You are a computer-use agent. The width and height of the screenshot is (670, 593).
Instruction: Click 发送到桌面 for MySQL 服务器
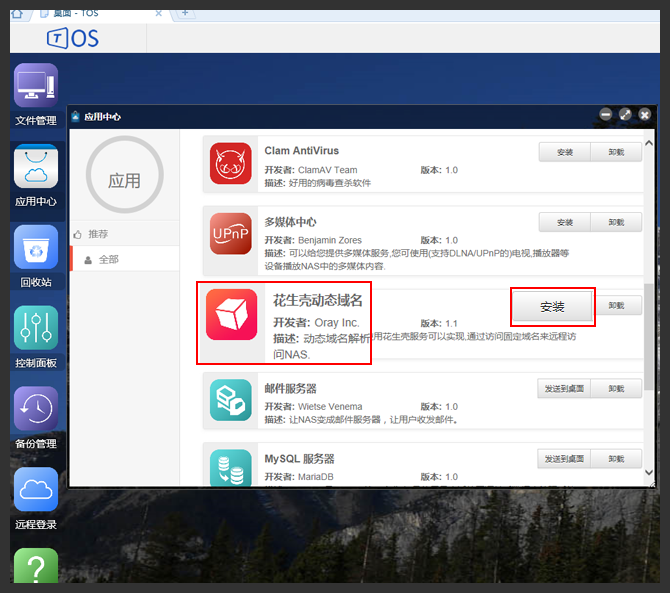[x=564, y=459]
